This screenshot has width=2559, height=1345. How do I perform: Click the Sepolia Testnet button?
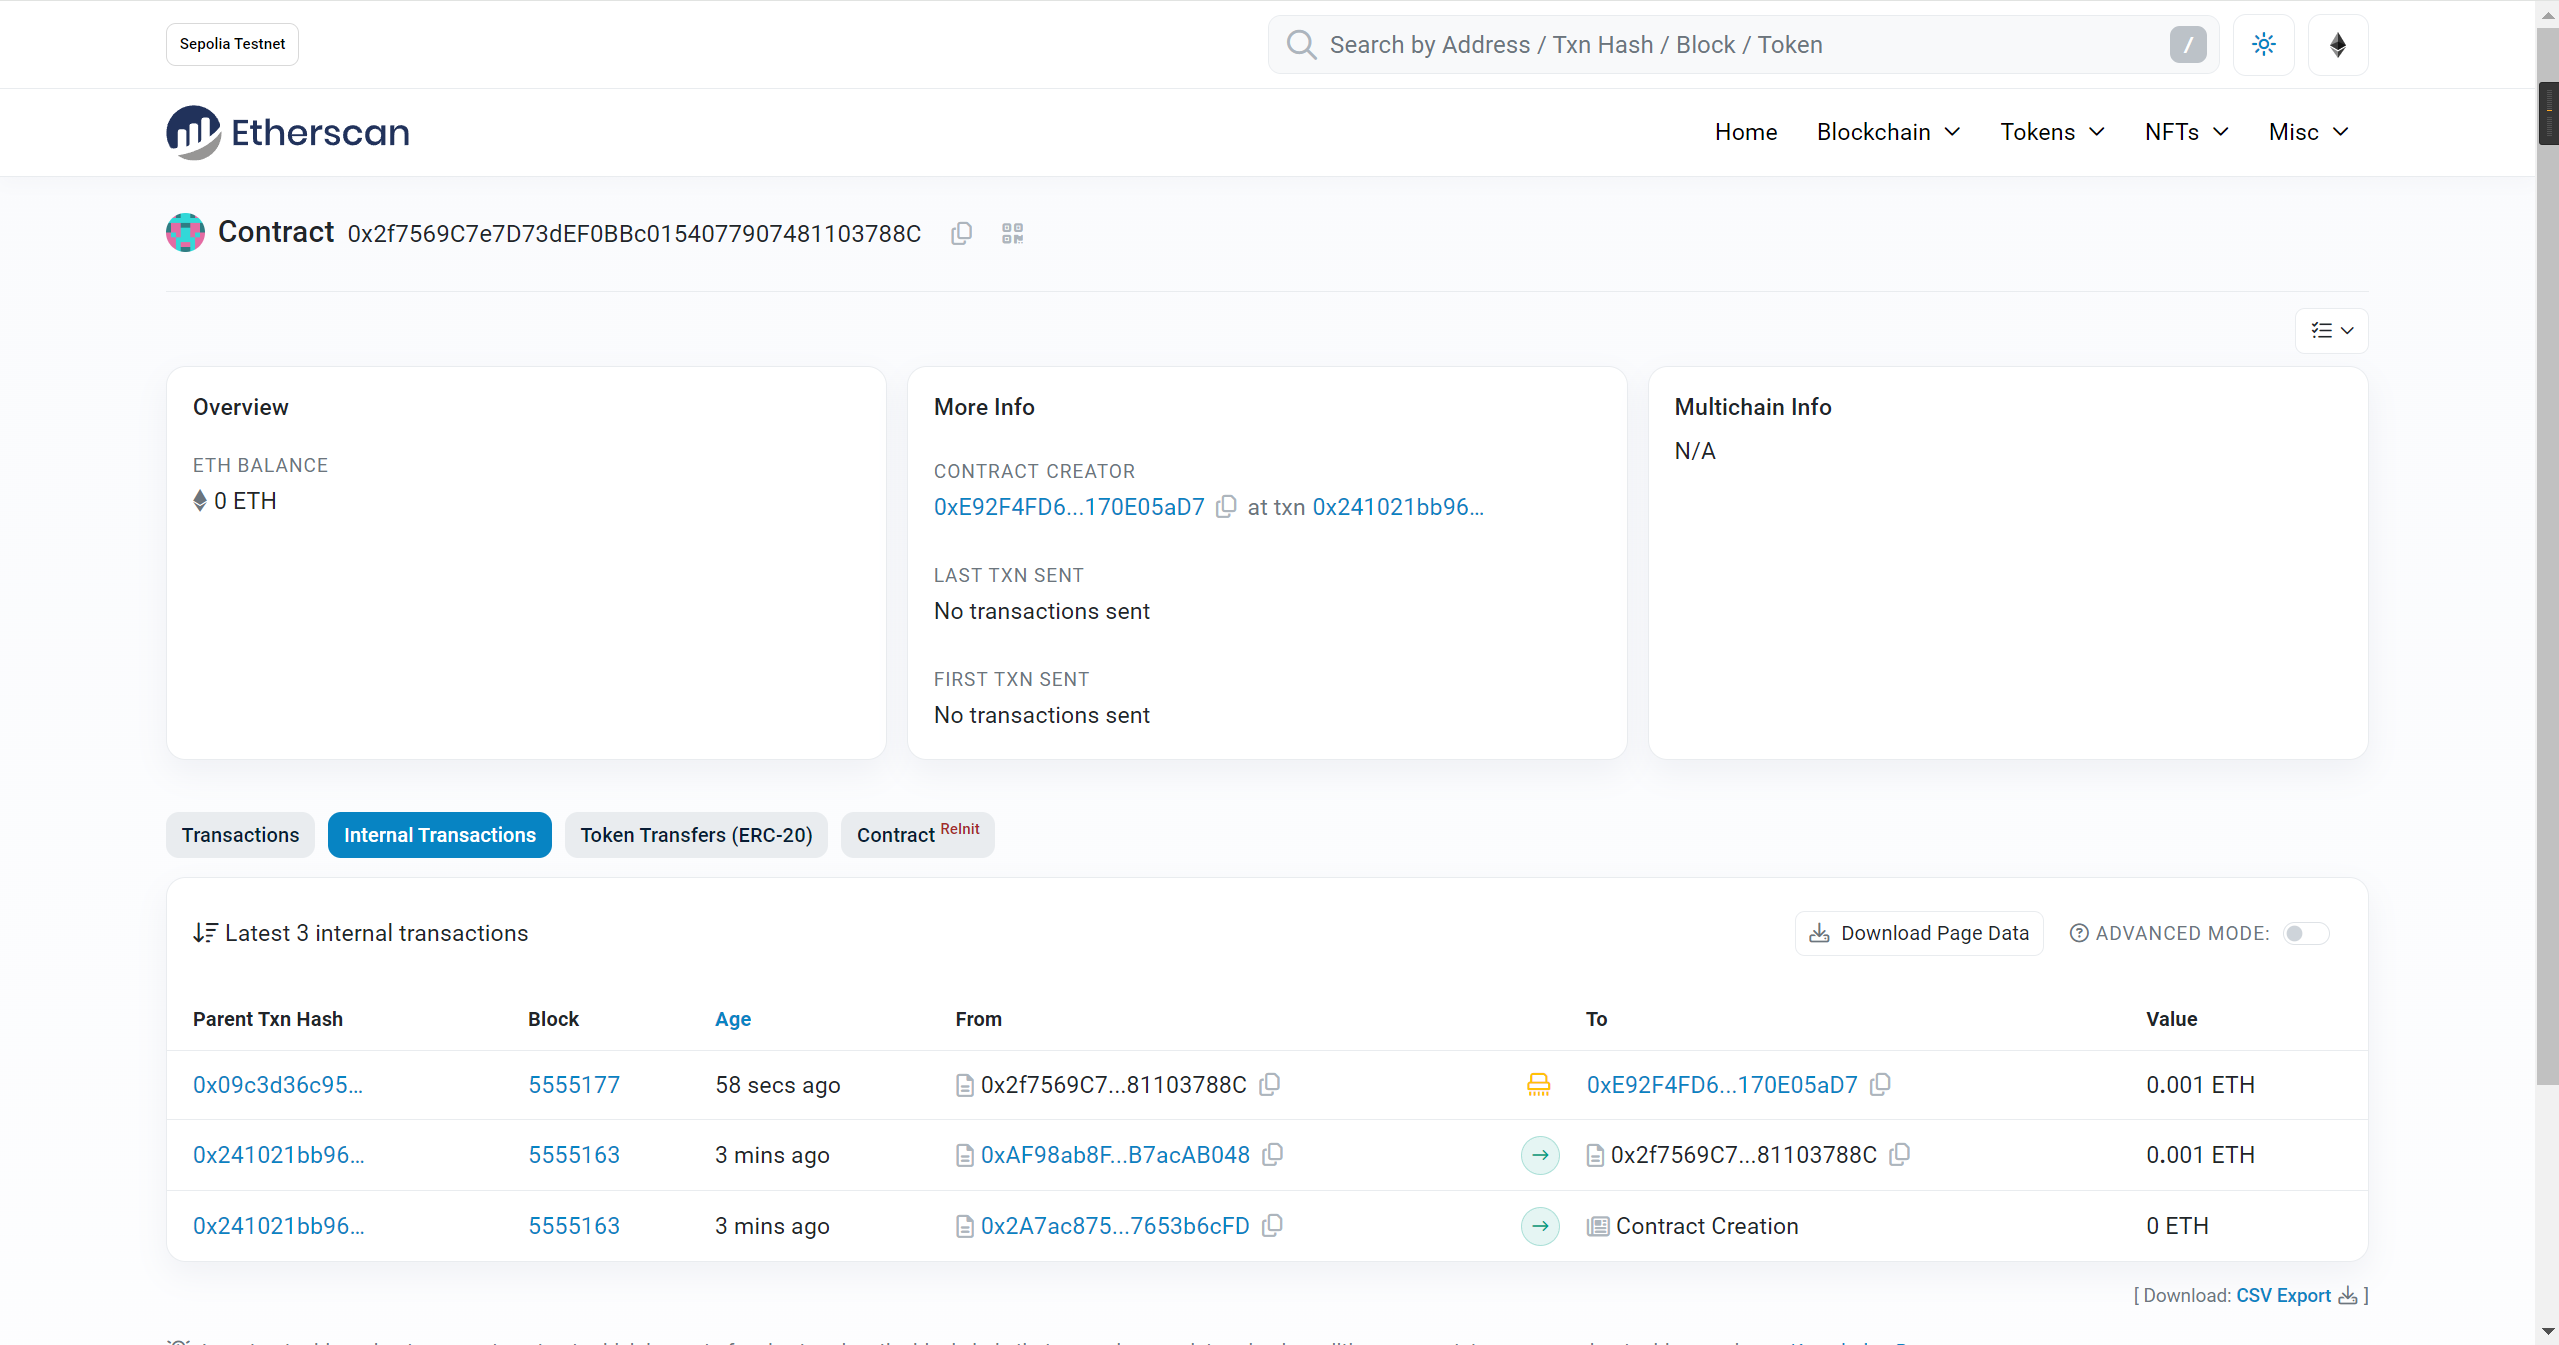(x=232, y=44)
